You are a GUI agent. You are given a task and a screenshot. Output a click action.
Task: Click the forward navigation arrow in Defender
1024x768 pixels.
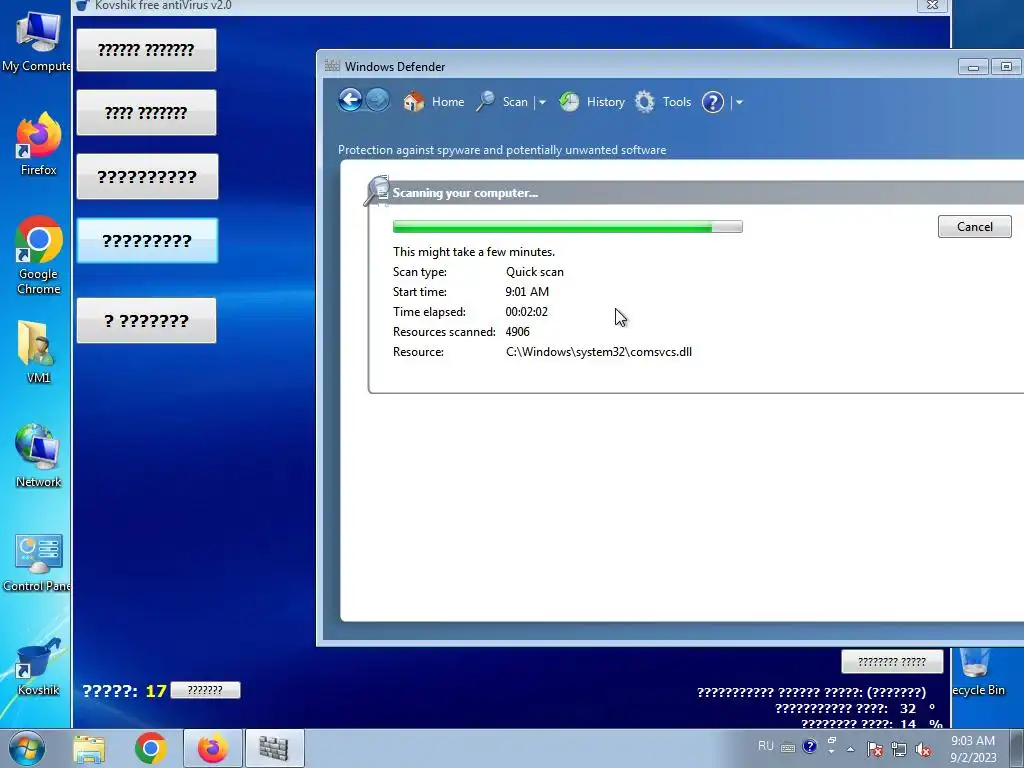377,101
